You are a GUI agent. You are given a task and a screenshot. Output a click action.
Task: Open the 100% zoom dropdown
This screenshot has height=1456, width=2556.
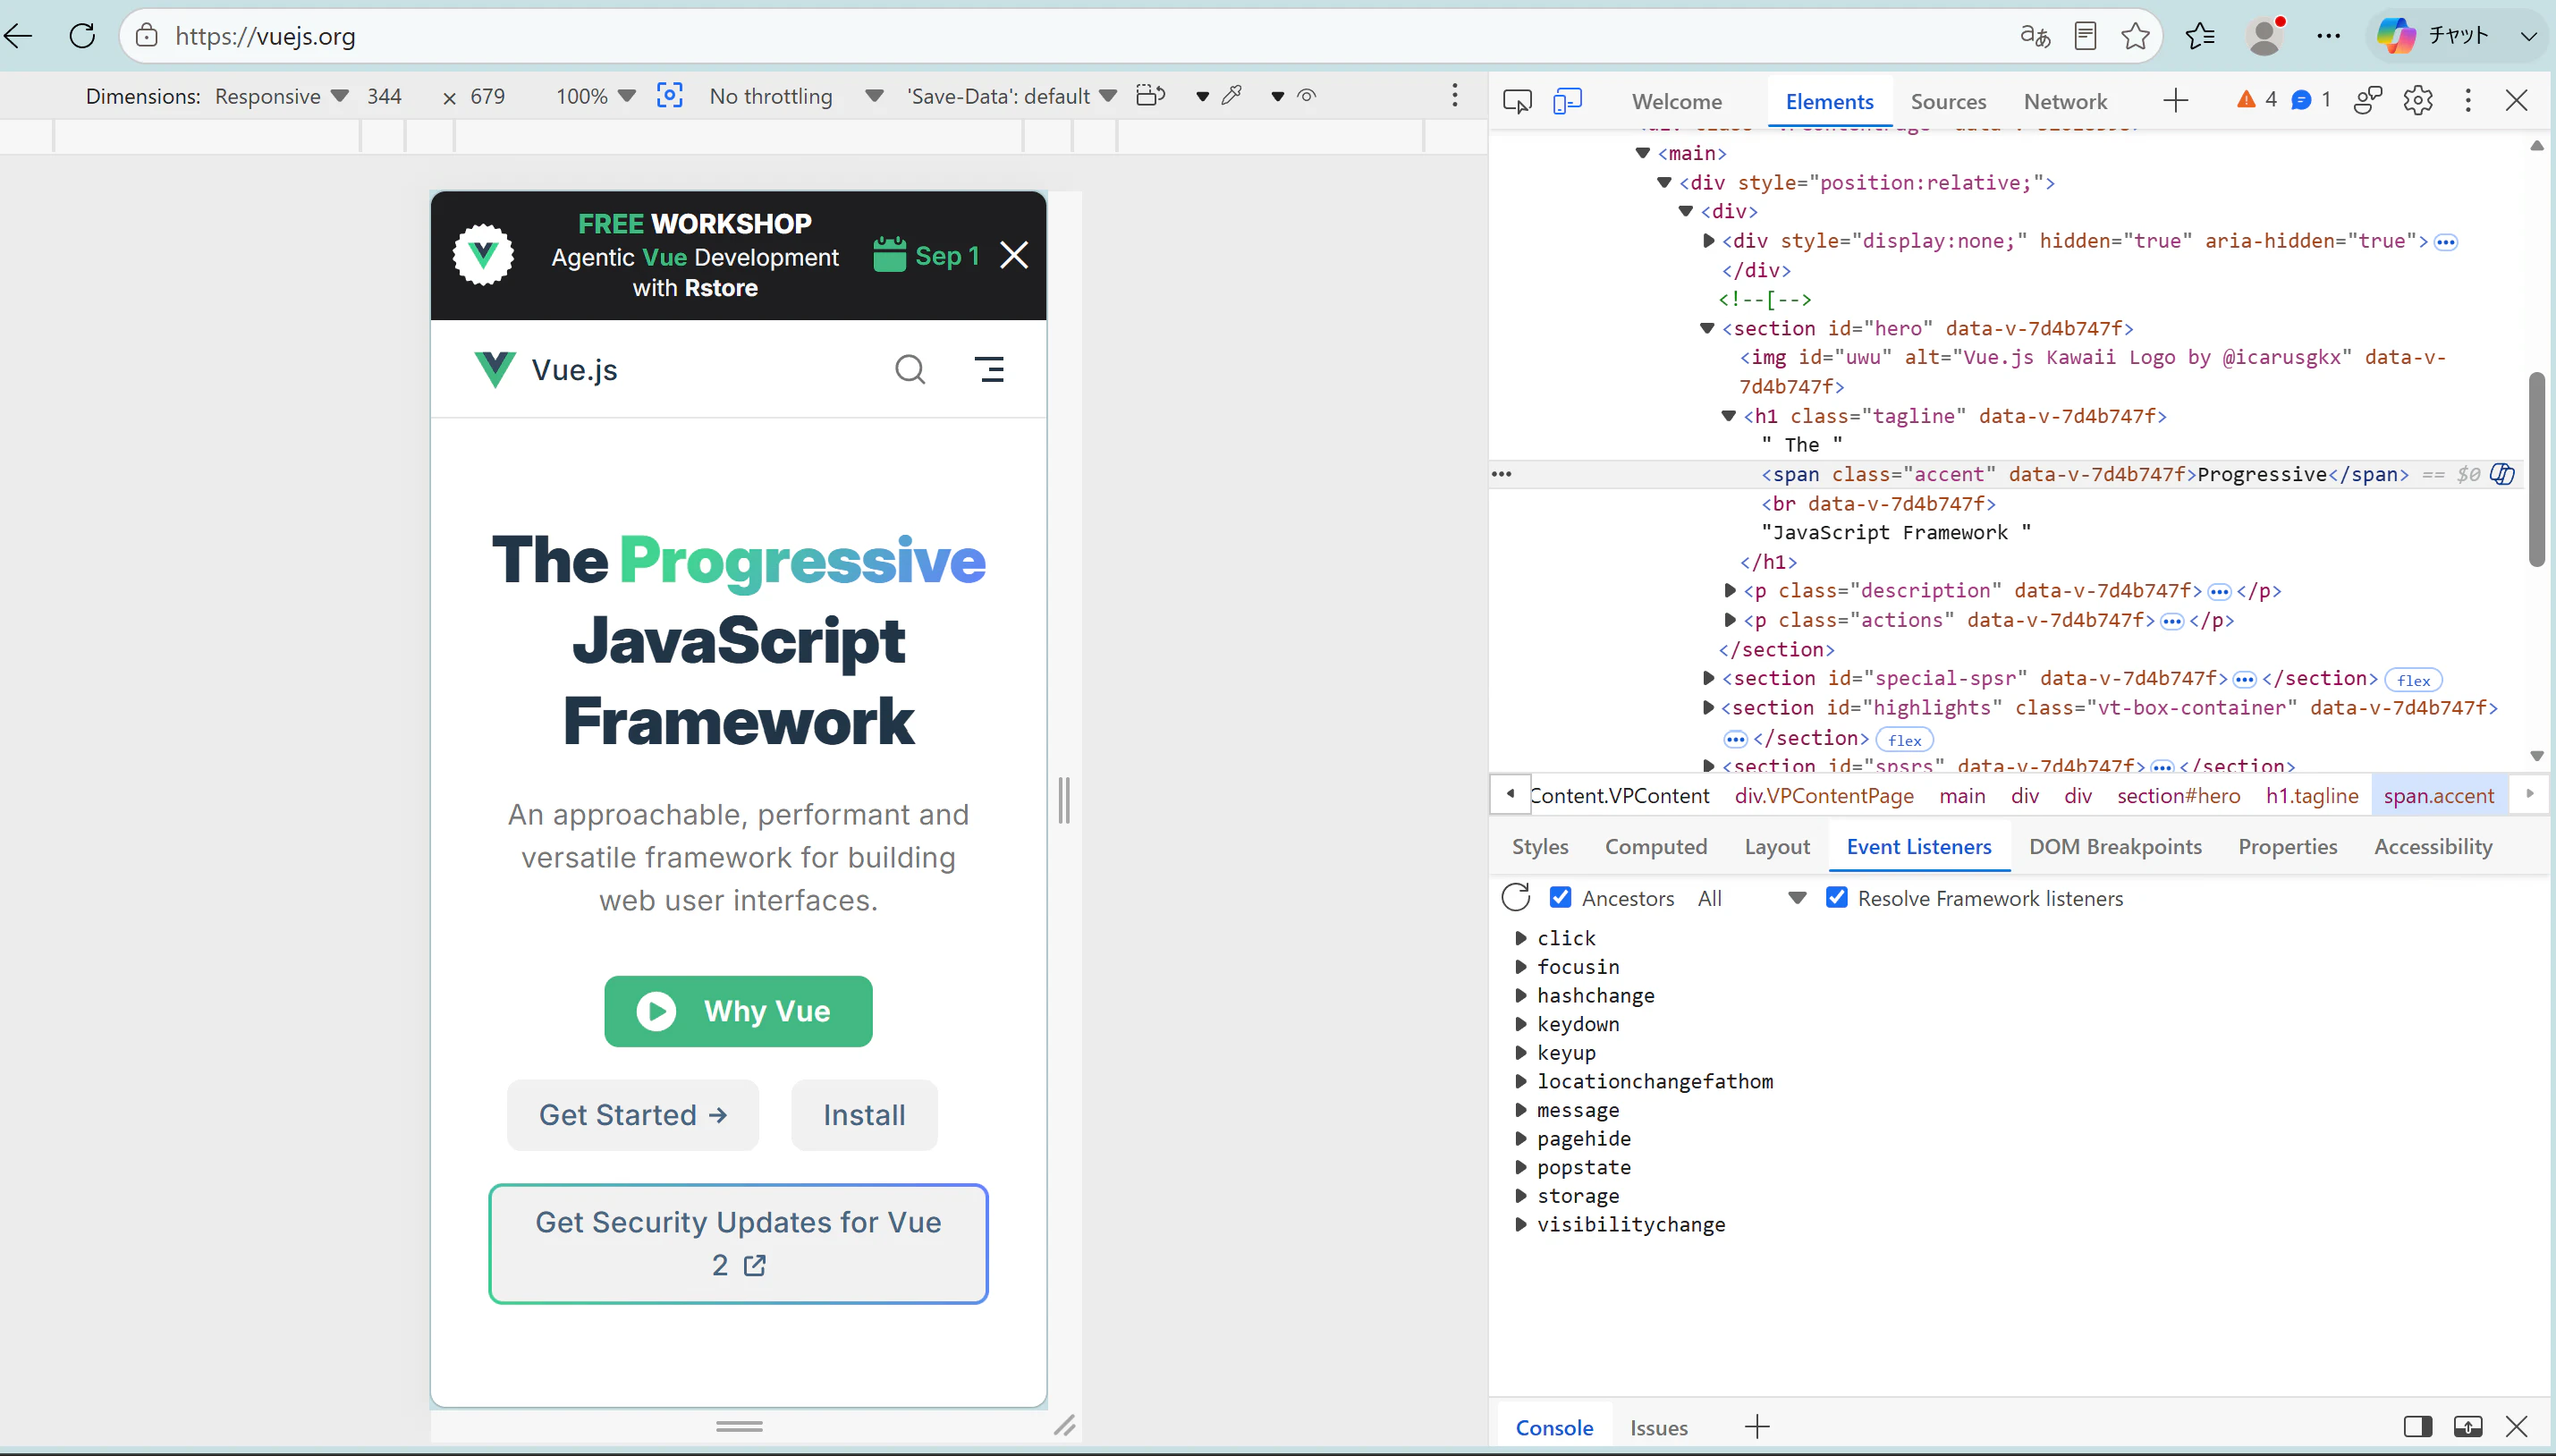pyautogui.click(x=595, y=96)
